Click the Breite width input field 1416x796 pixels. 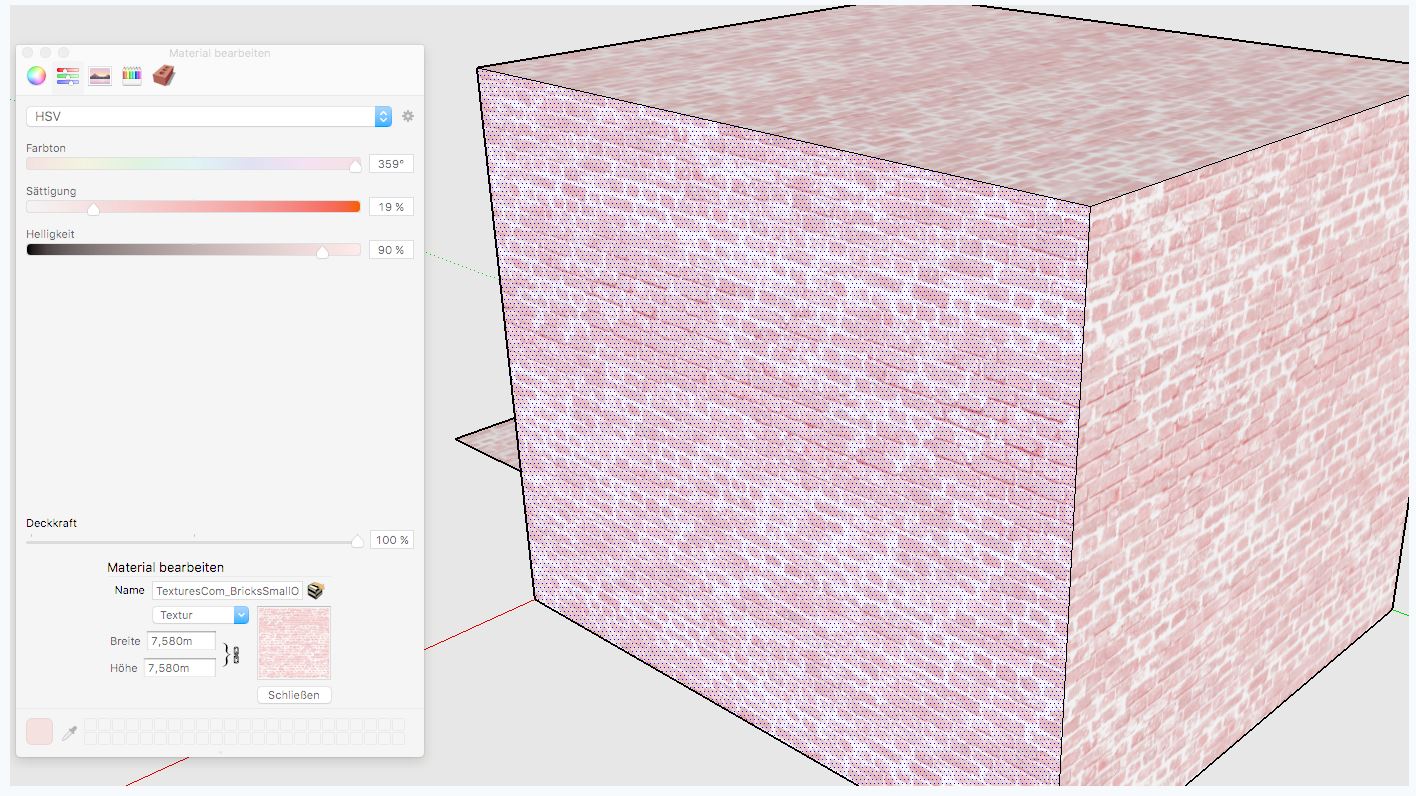pos(181,641)
